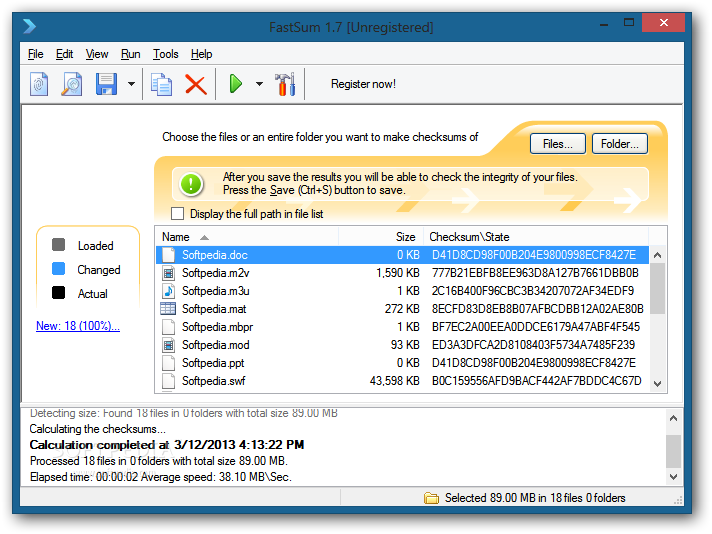The width and height of the screenshot is (712, 534).
Task: Select the Softpedia.ppt file icon
Action: pyautogui.click(x=168, y=363)
